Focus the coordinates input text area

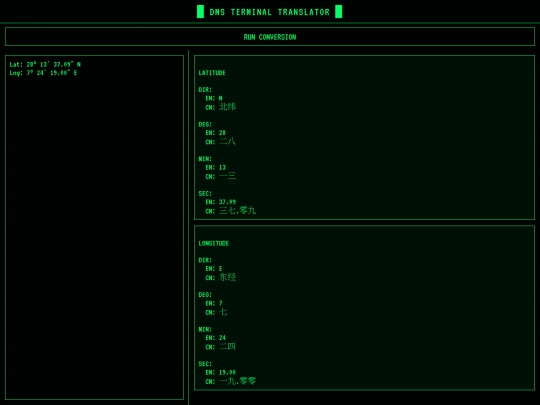point(94,227)
